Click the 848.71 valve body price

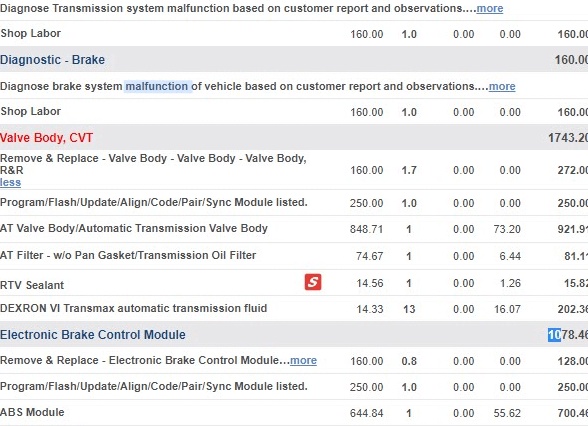tap(366, 229)
